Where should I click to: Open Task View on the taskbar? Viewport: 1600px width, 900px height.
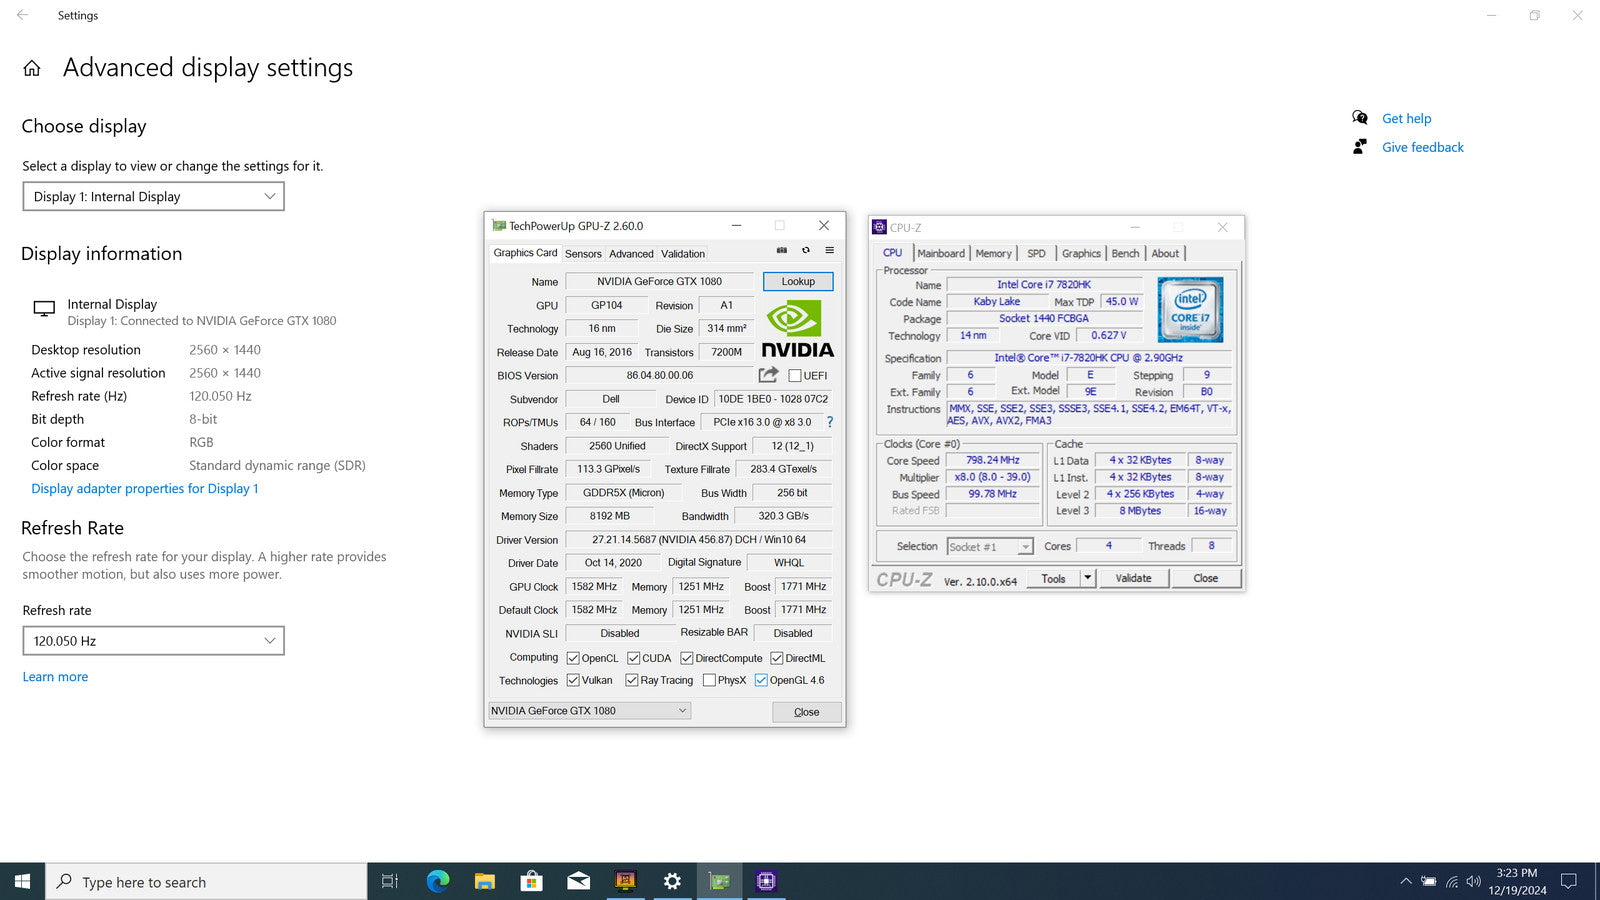click(390, 881)
